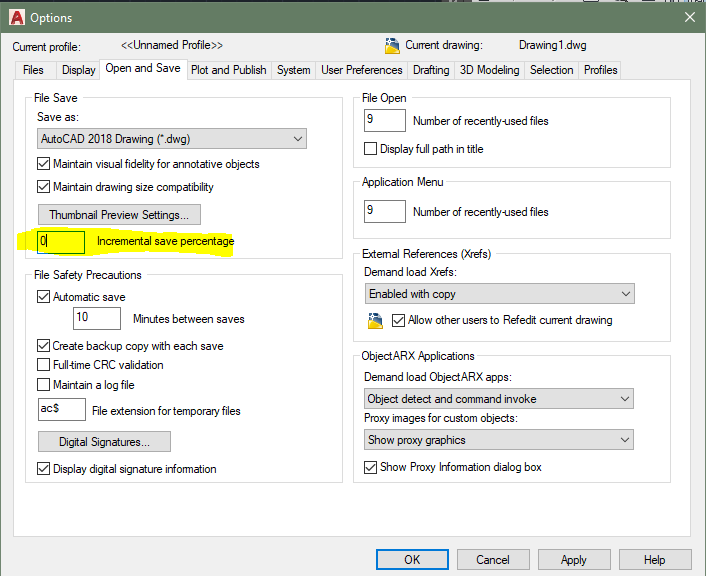Switch to the System tab
The height and width of the screenshot is (576, 706).
pyautogui.click(x=294, y=70)
